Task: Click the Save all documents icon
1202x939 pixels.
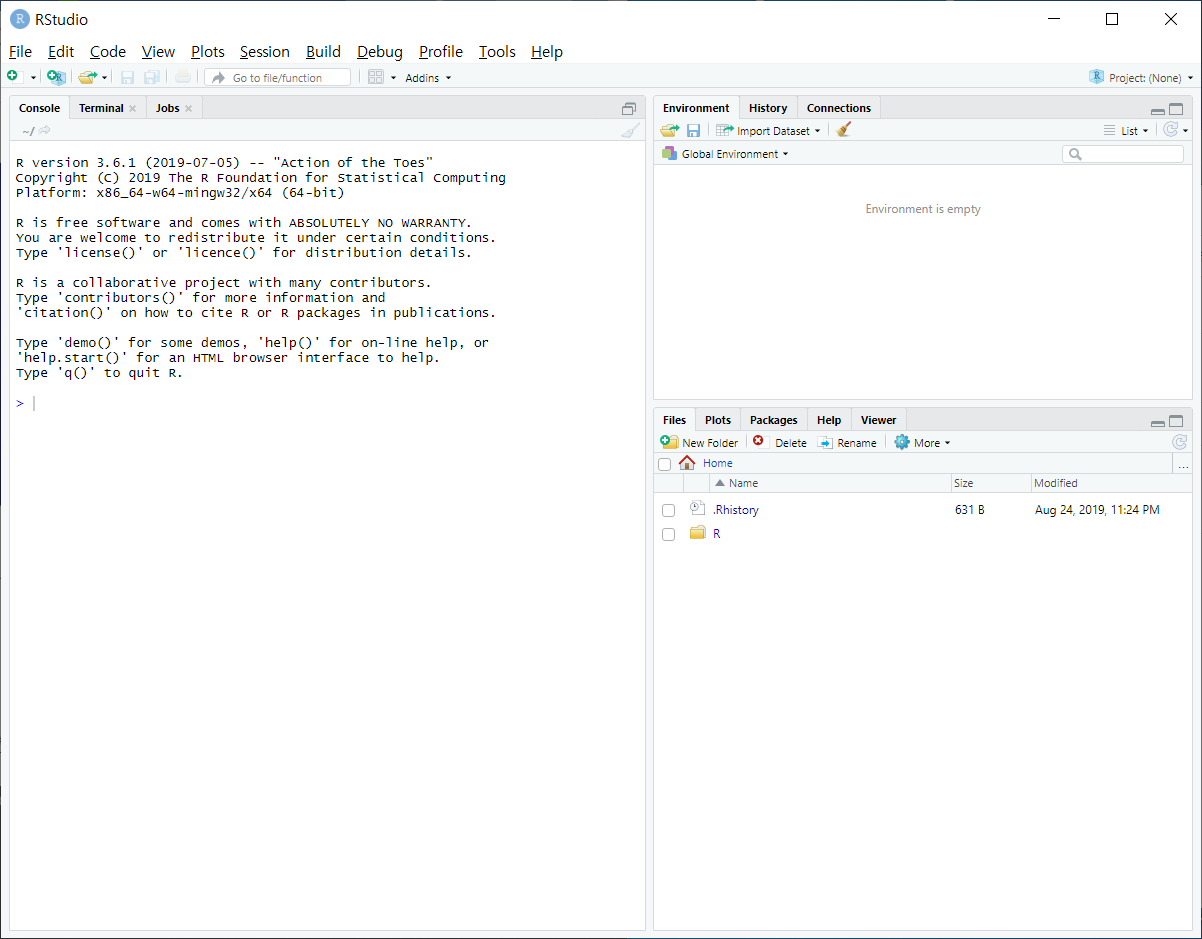Action: 151,77
